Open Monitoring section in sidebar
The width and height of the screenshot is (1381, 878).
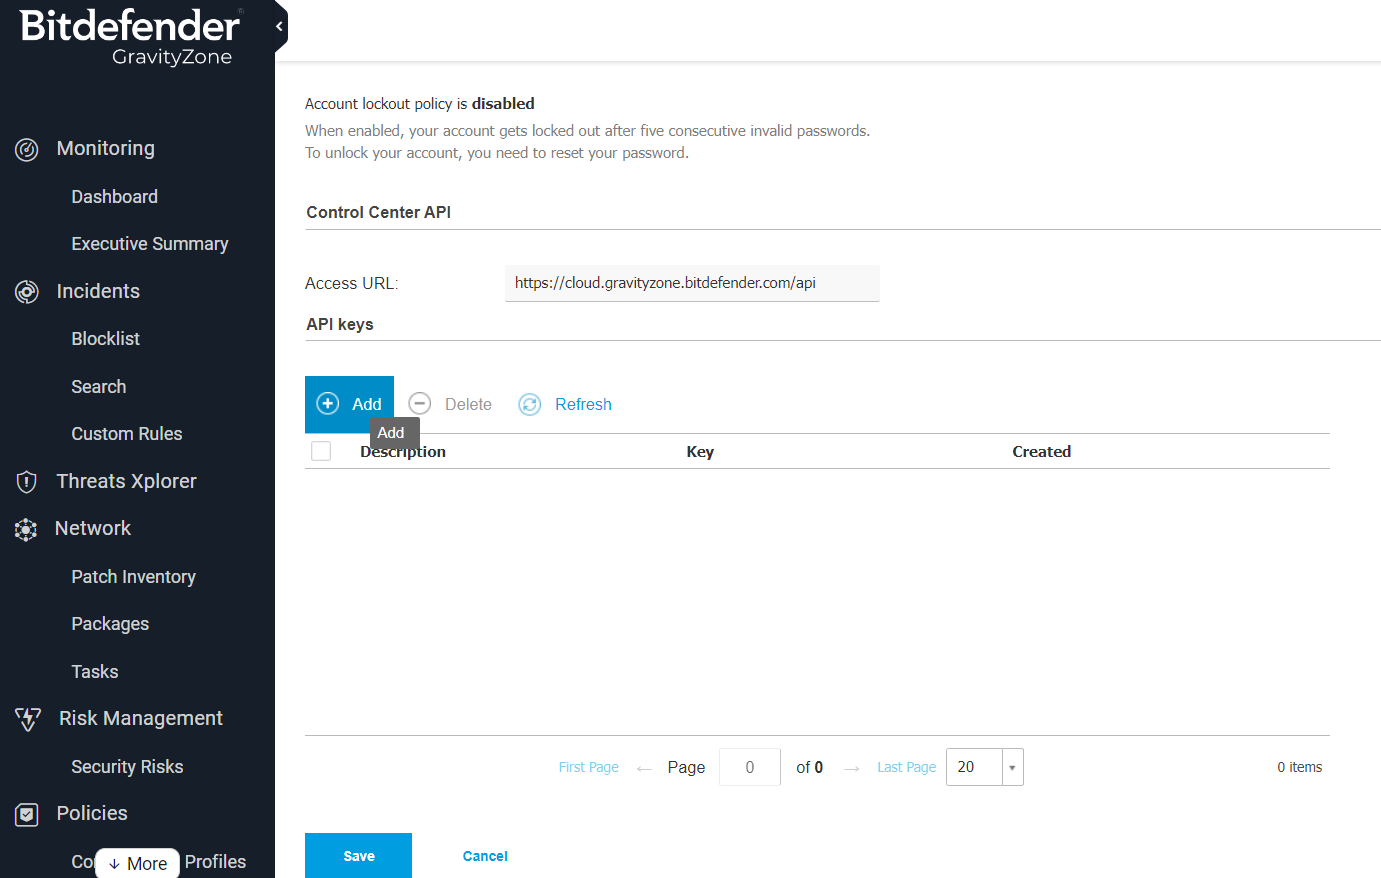point(106,148)
